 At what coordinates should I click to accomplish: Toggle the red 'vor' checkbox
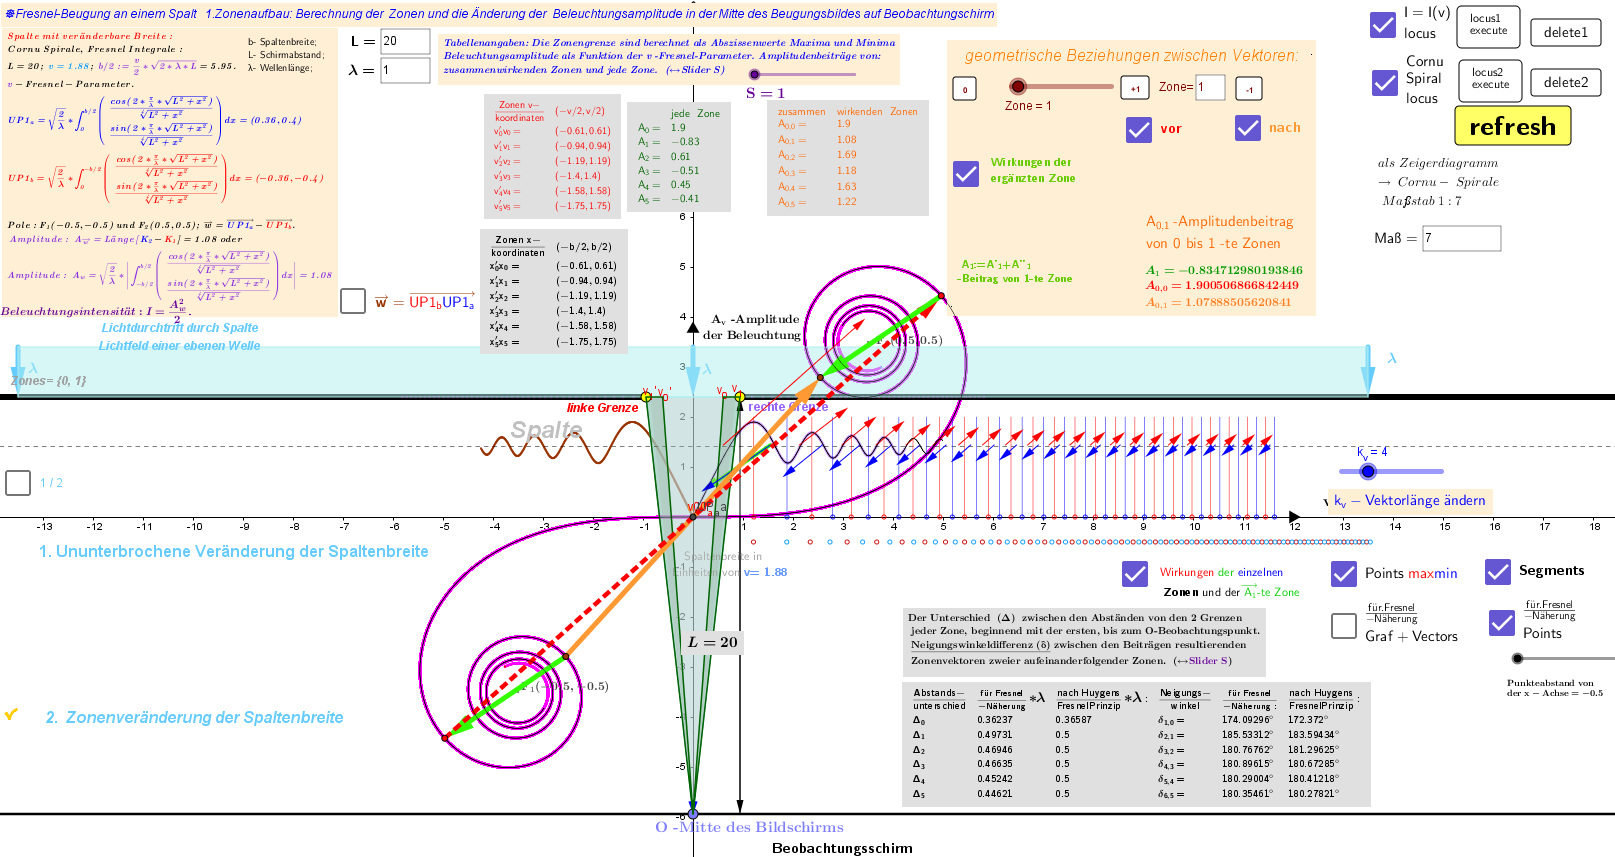[1139, 129]
